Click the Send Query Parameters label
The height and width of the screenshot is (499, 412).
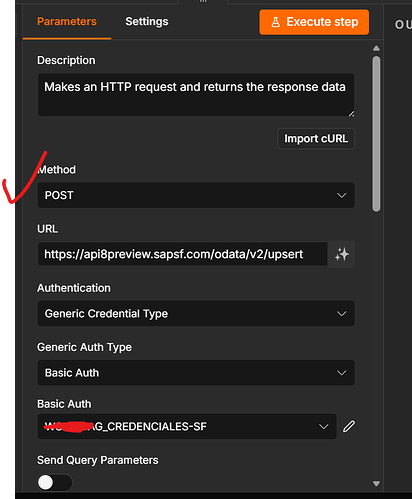[x=98, y=460]
